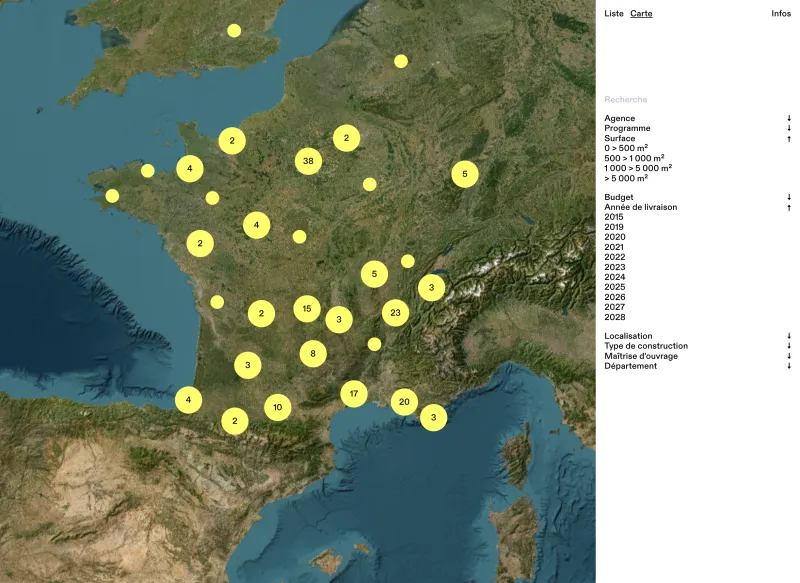The image size is (800, 583).
Task: Select the unnumbered marker over southern England
Action: tap(234, 31)
